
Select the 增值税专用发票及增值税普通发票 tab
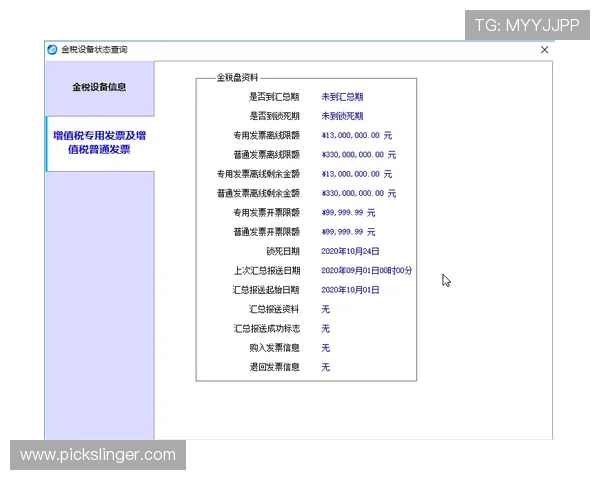click(x=99, y=143)
